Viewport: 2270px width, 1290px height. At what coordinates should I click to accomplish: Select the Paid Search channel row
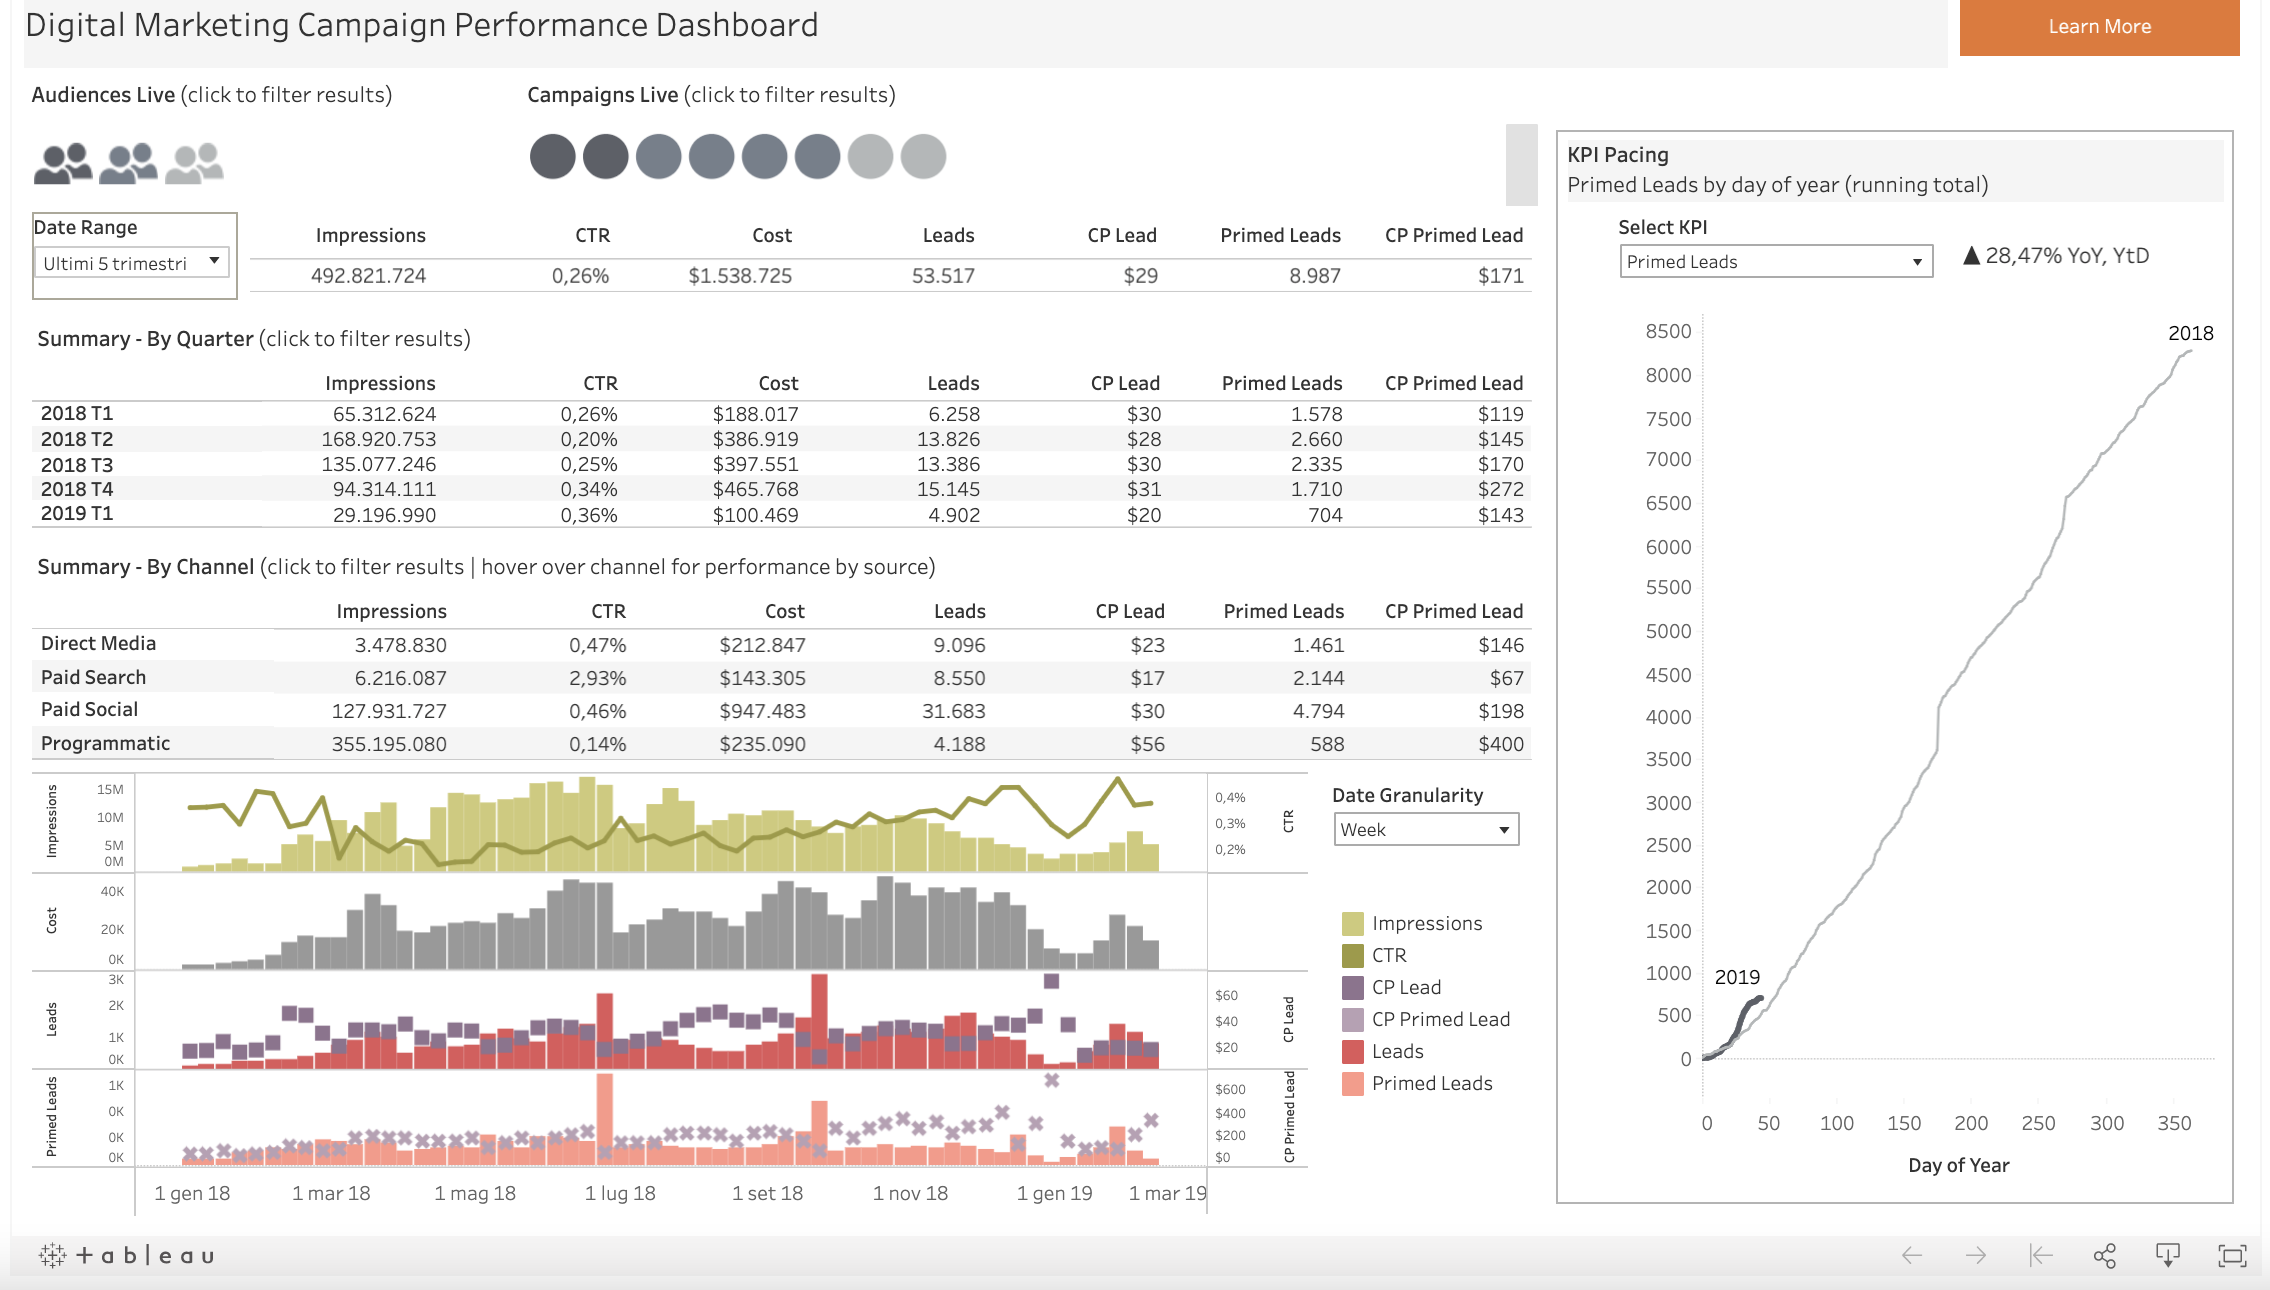(x=93, y=677)
